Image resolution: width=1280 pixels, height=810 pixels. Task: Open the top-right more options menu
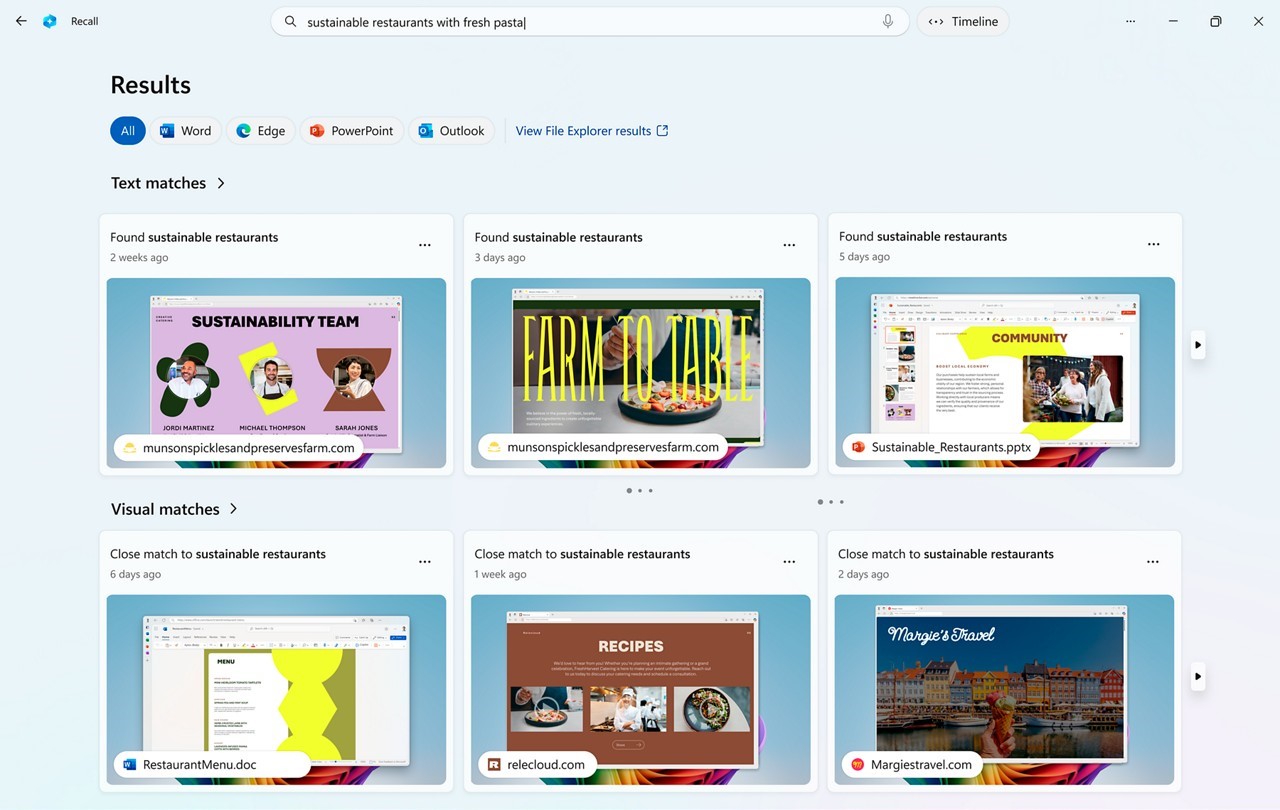(1130, 21)
